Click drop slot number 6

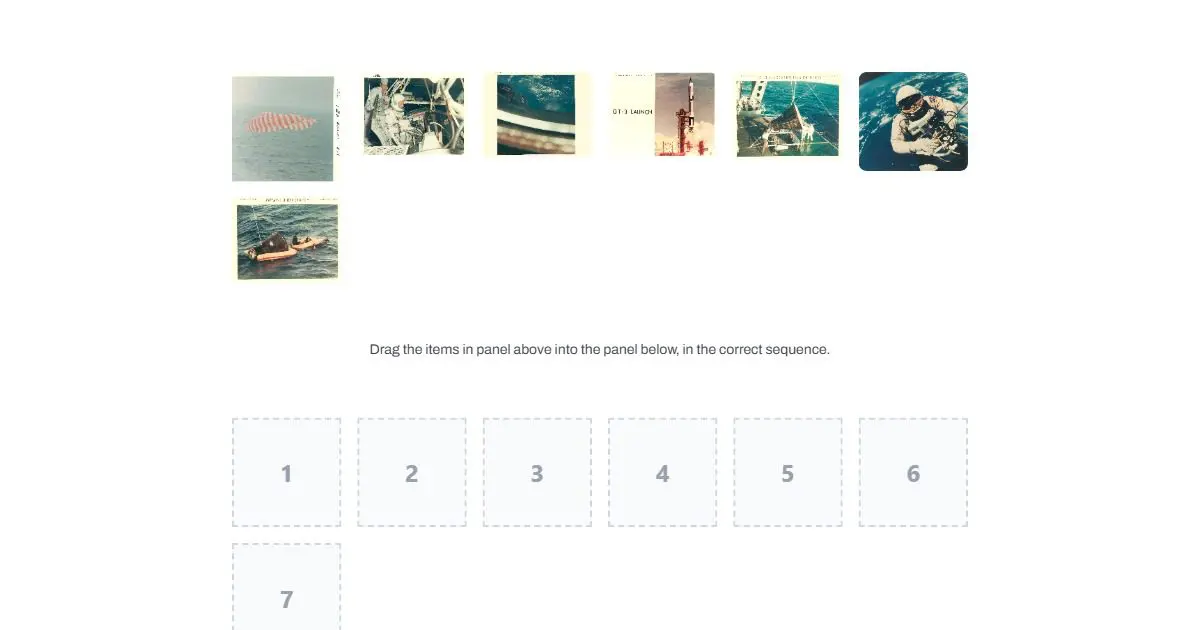click(x=913, y=473)
